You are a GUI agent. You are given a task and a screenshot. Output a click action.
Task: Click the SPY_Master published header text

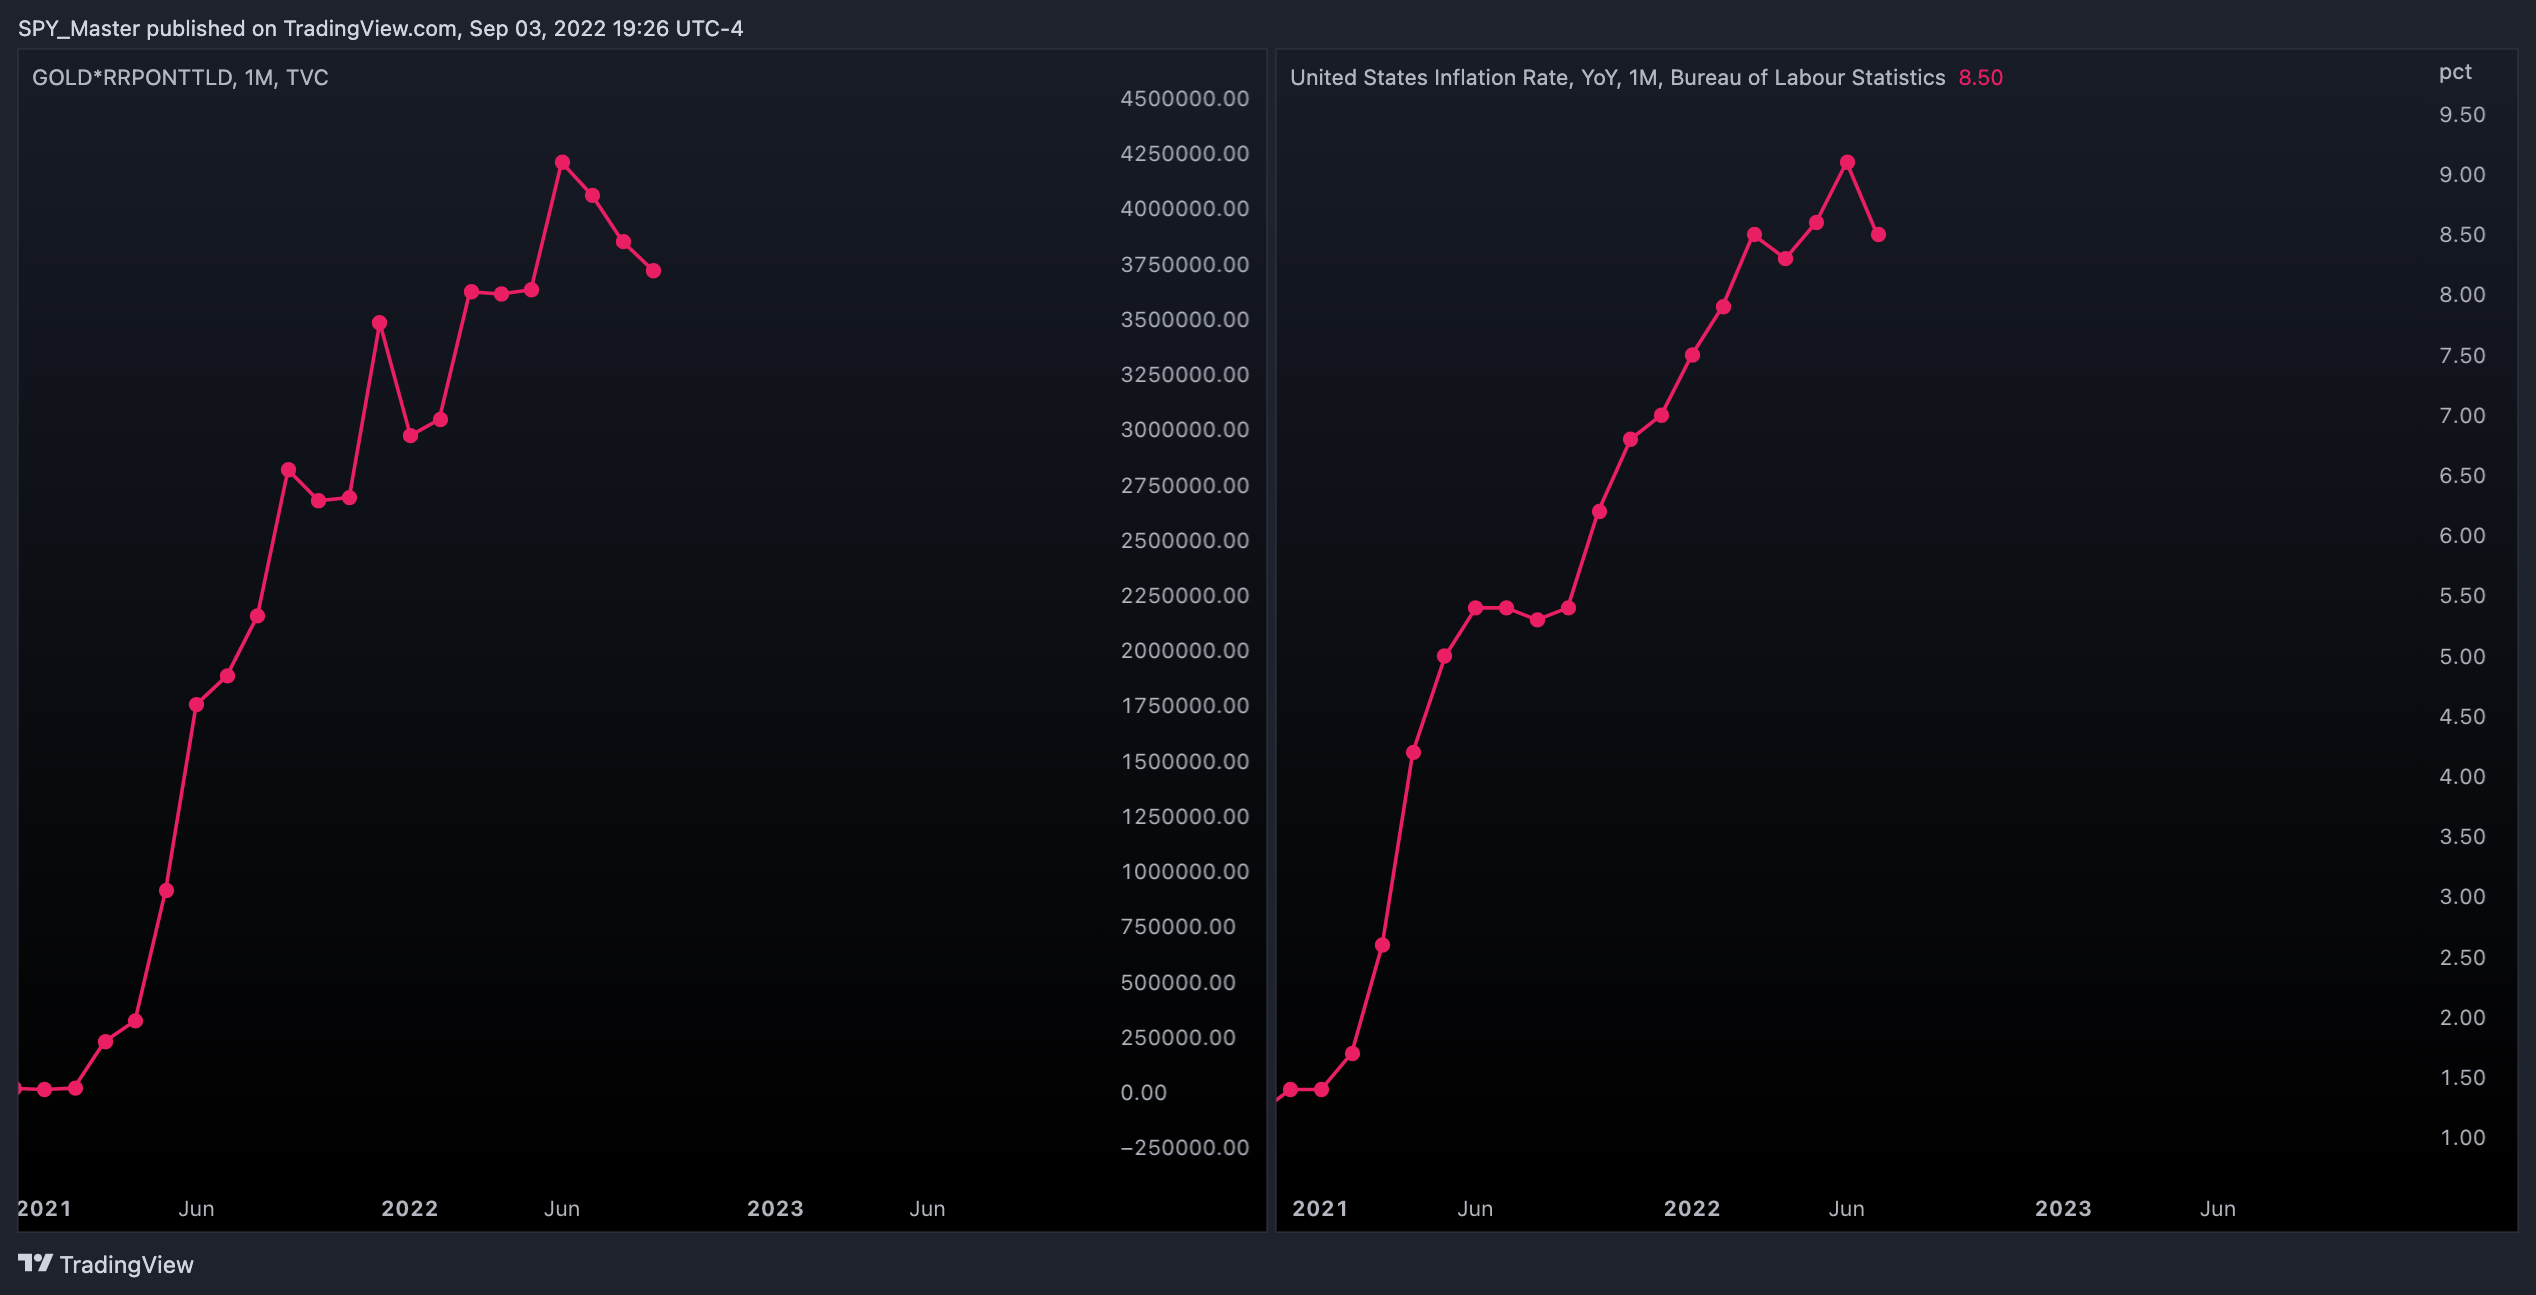click(380, 28)
